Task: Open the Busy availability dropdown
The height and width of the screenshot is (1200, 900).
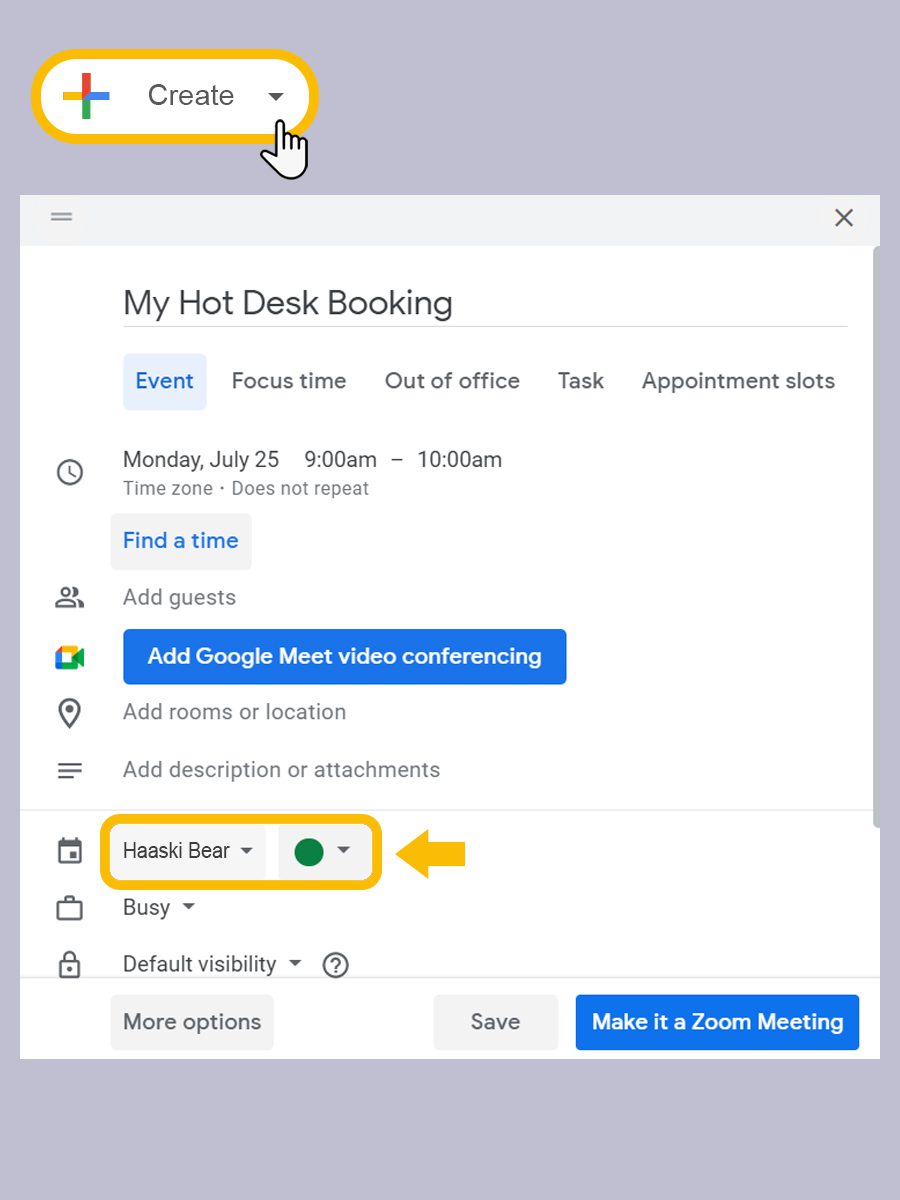Action: click(x=159, y=908)
